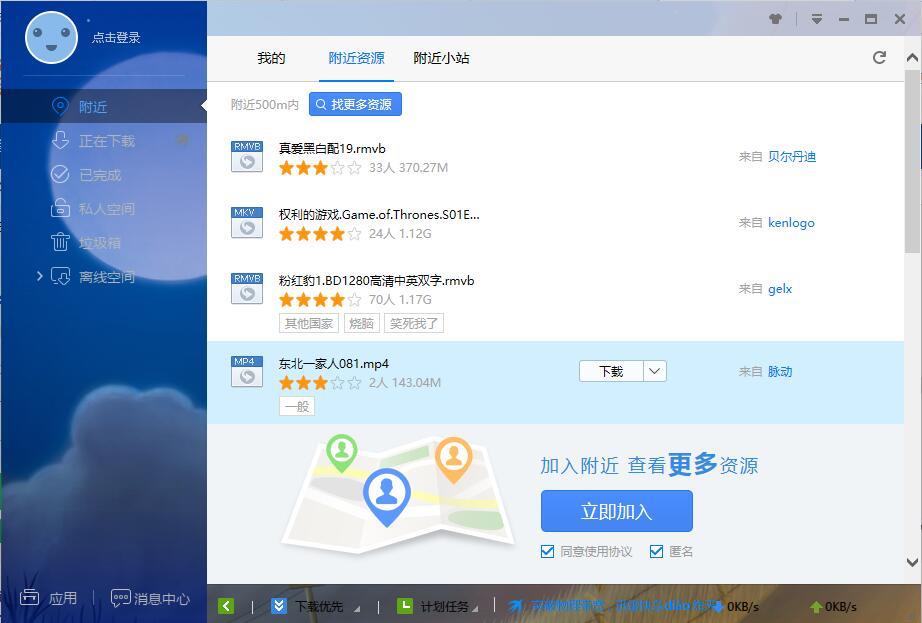The height and width of the screenshot is (623, 922).
Task: Switch to the 附近小站 tab
Action: click(x=441, y=58)
